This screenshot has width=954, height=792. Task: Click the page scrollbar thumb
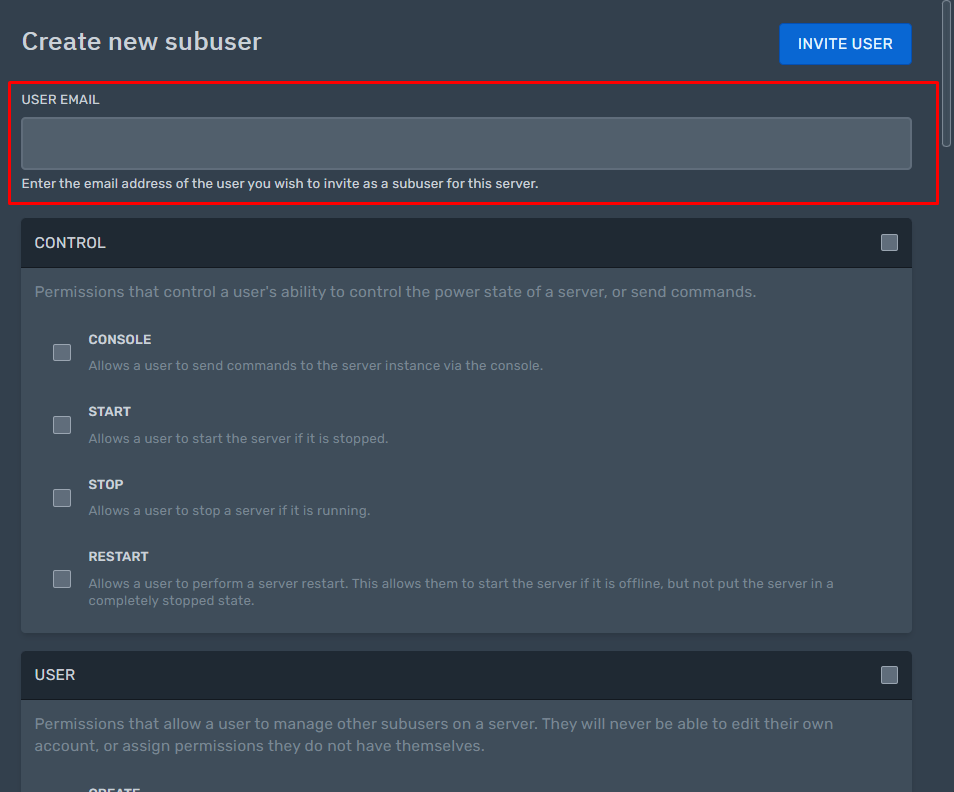click(946, 73)
